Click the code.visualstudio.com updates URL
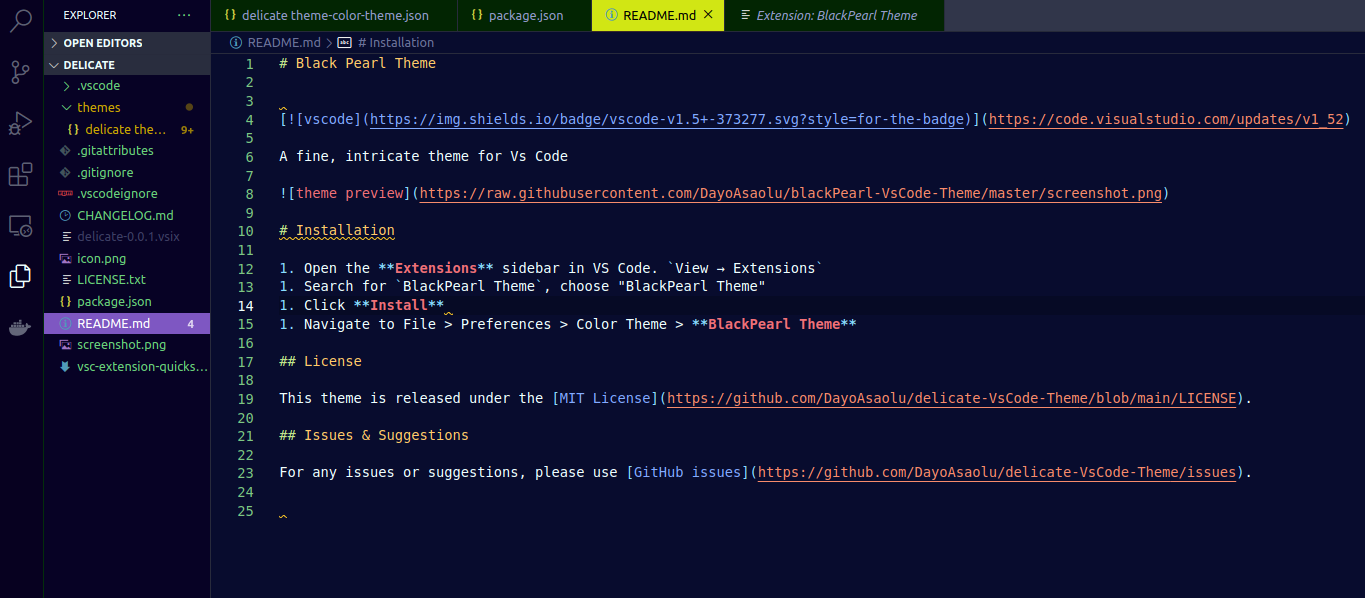This screenshot has width=1365, height=598. tap(1166, 119)
